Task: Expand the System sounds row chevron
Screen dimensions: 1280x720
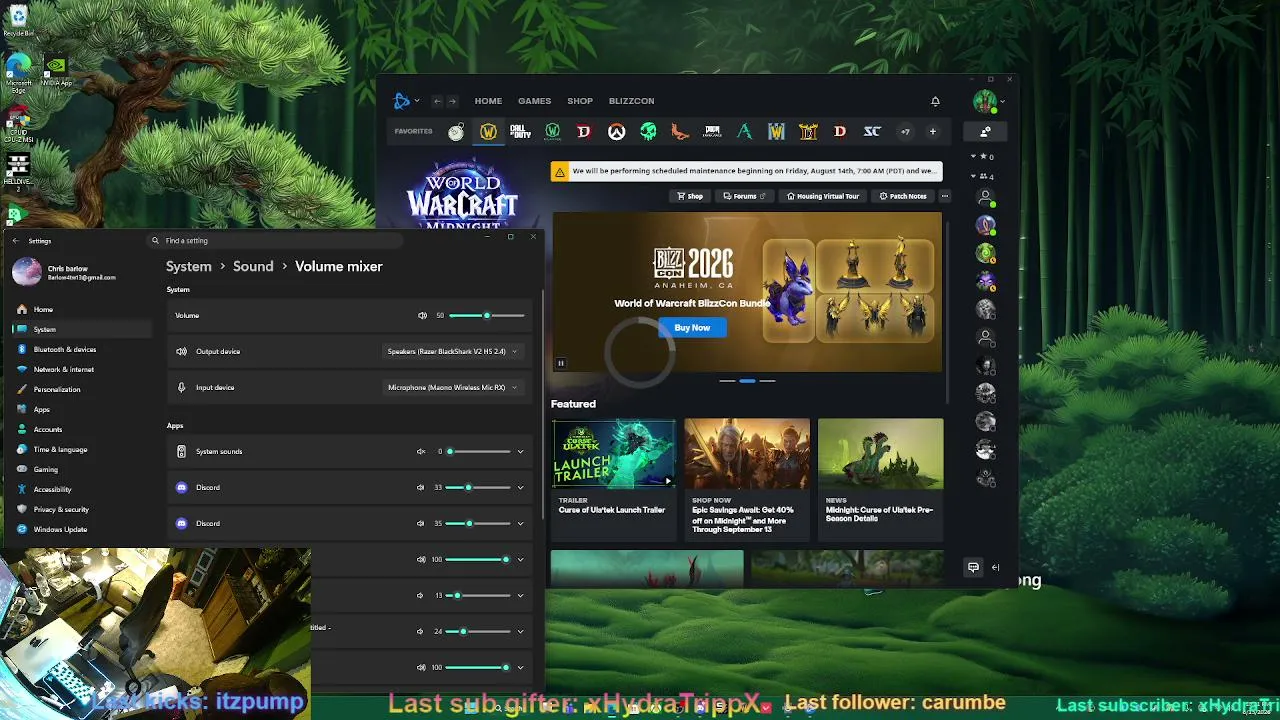Action: click(520, 452)
